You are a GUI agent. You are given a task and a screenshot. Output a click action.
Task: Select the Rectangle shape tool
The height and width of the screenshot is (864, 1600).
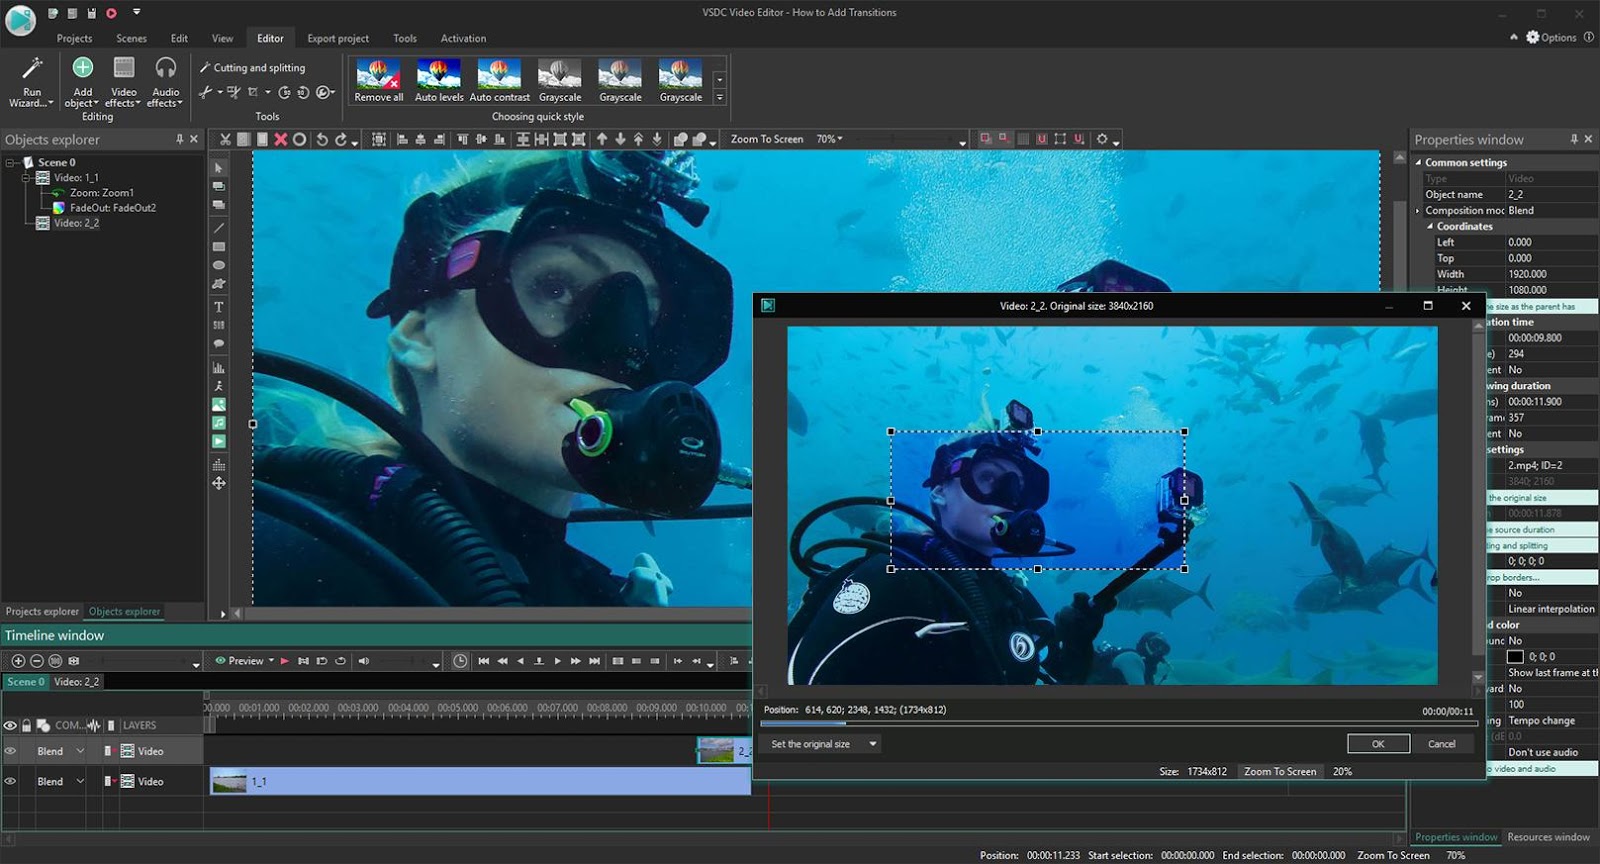coord(219,246)
